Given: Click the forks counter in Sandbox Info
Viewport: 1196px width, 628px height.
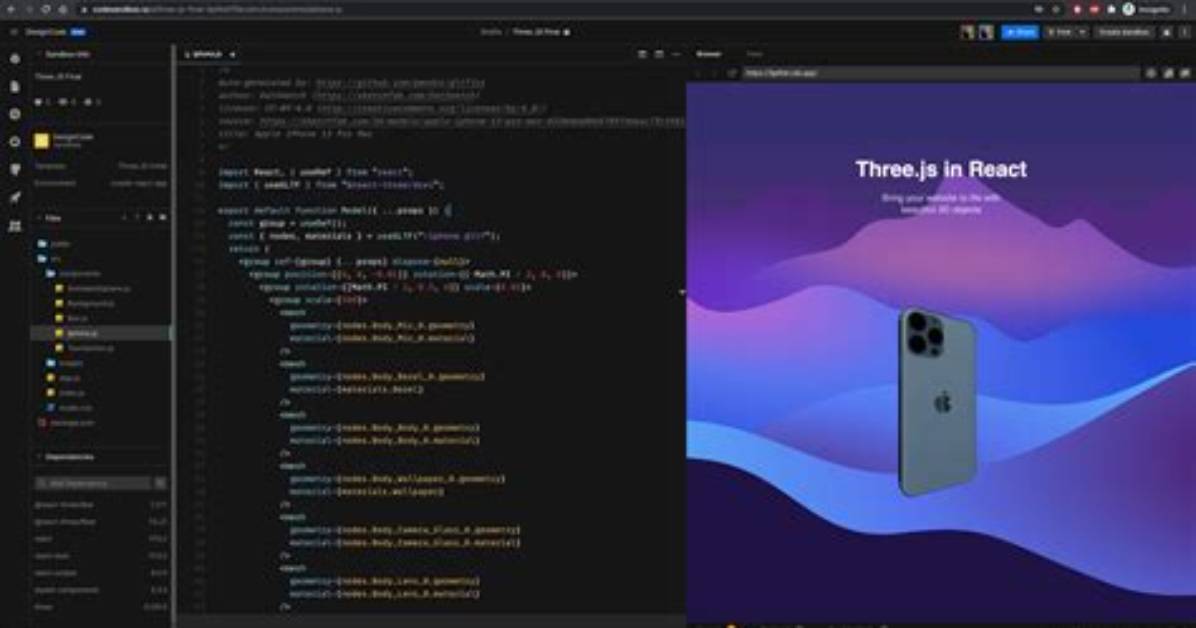Looking at the screenshot, I should click(x=92, y=101).
